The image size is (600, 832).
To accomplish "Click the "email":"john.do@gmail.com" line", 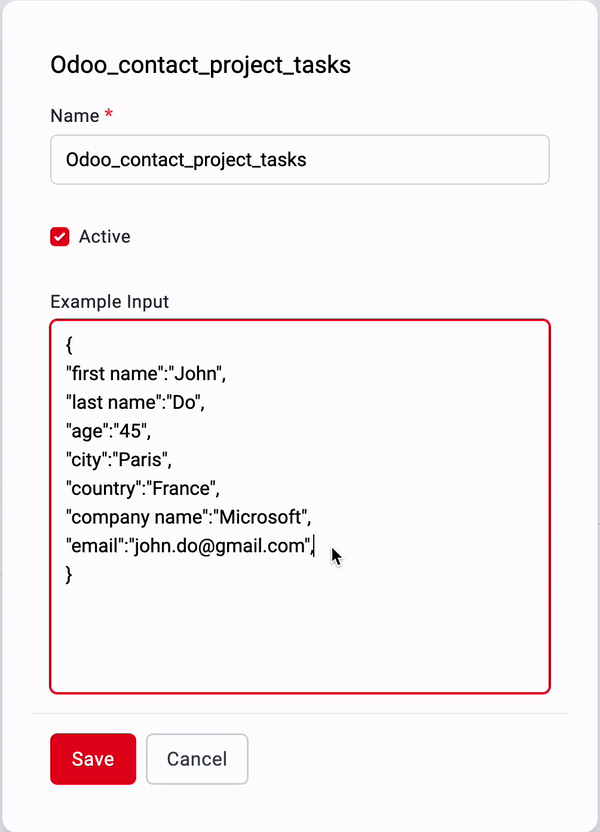I will pyautogui.click(x=190, y=545).
